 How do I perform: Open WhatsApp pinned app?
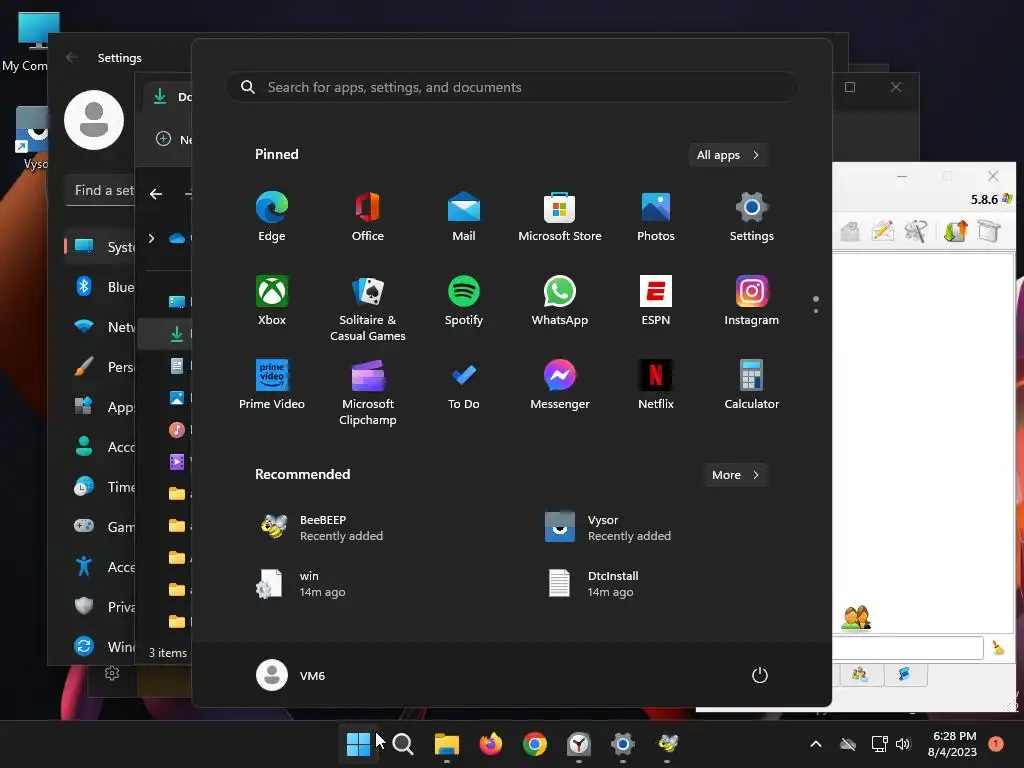560,300
